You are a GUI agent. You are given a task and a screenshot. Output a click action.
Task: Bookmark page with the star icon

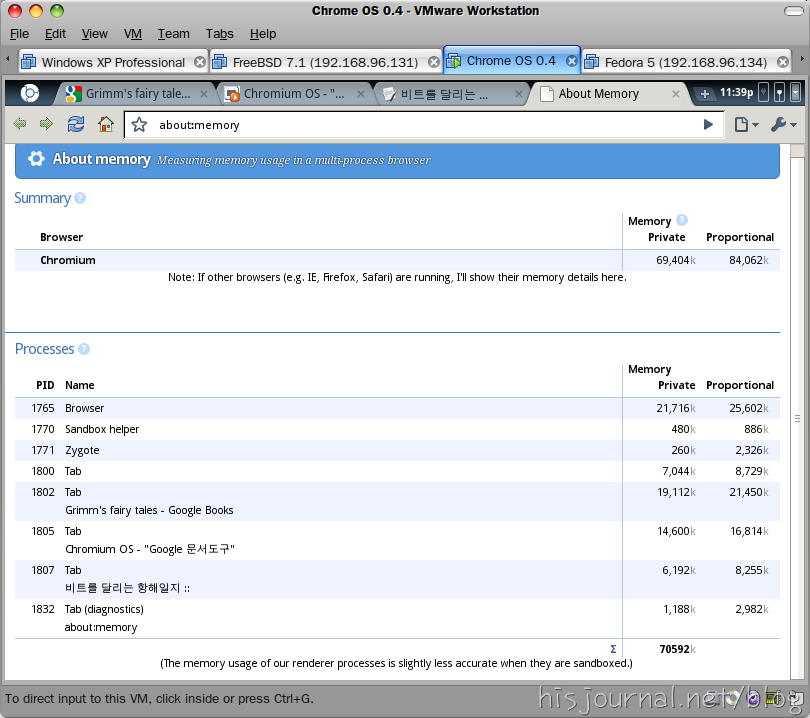pyautogui.click(x=139, y=124)
